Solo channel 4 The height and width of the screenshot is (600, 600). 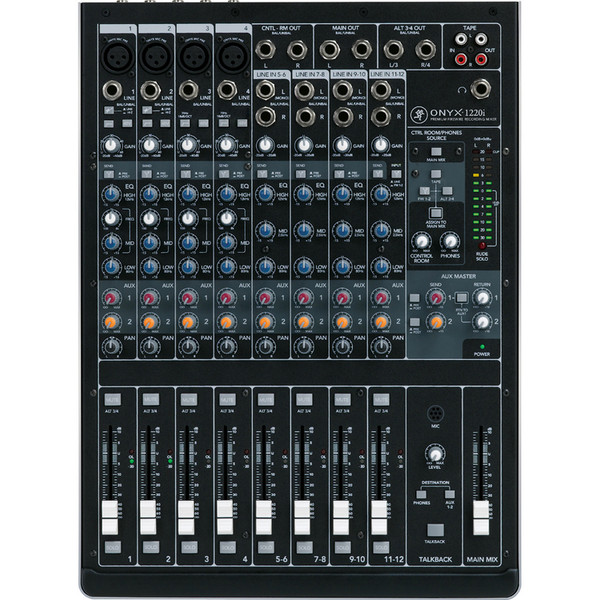[x=227, y=547]
